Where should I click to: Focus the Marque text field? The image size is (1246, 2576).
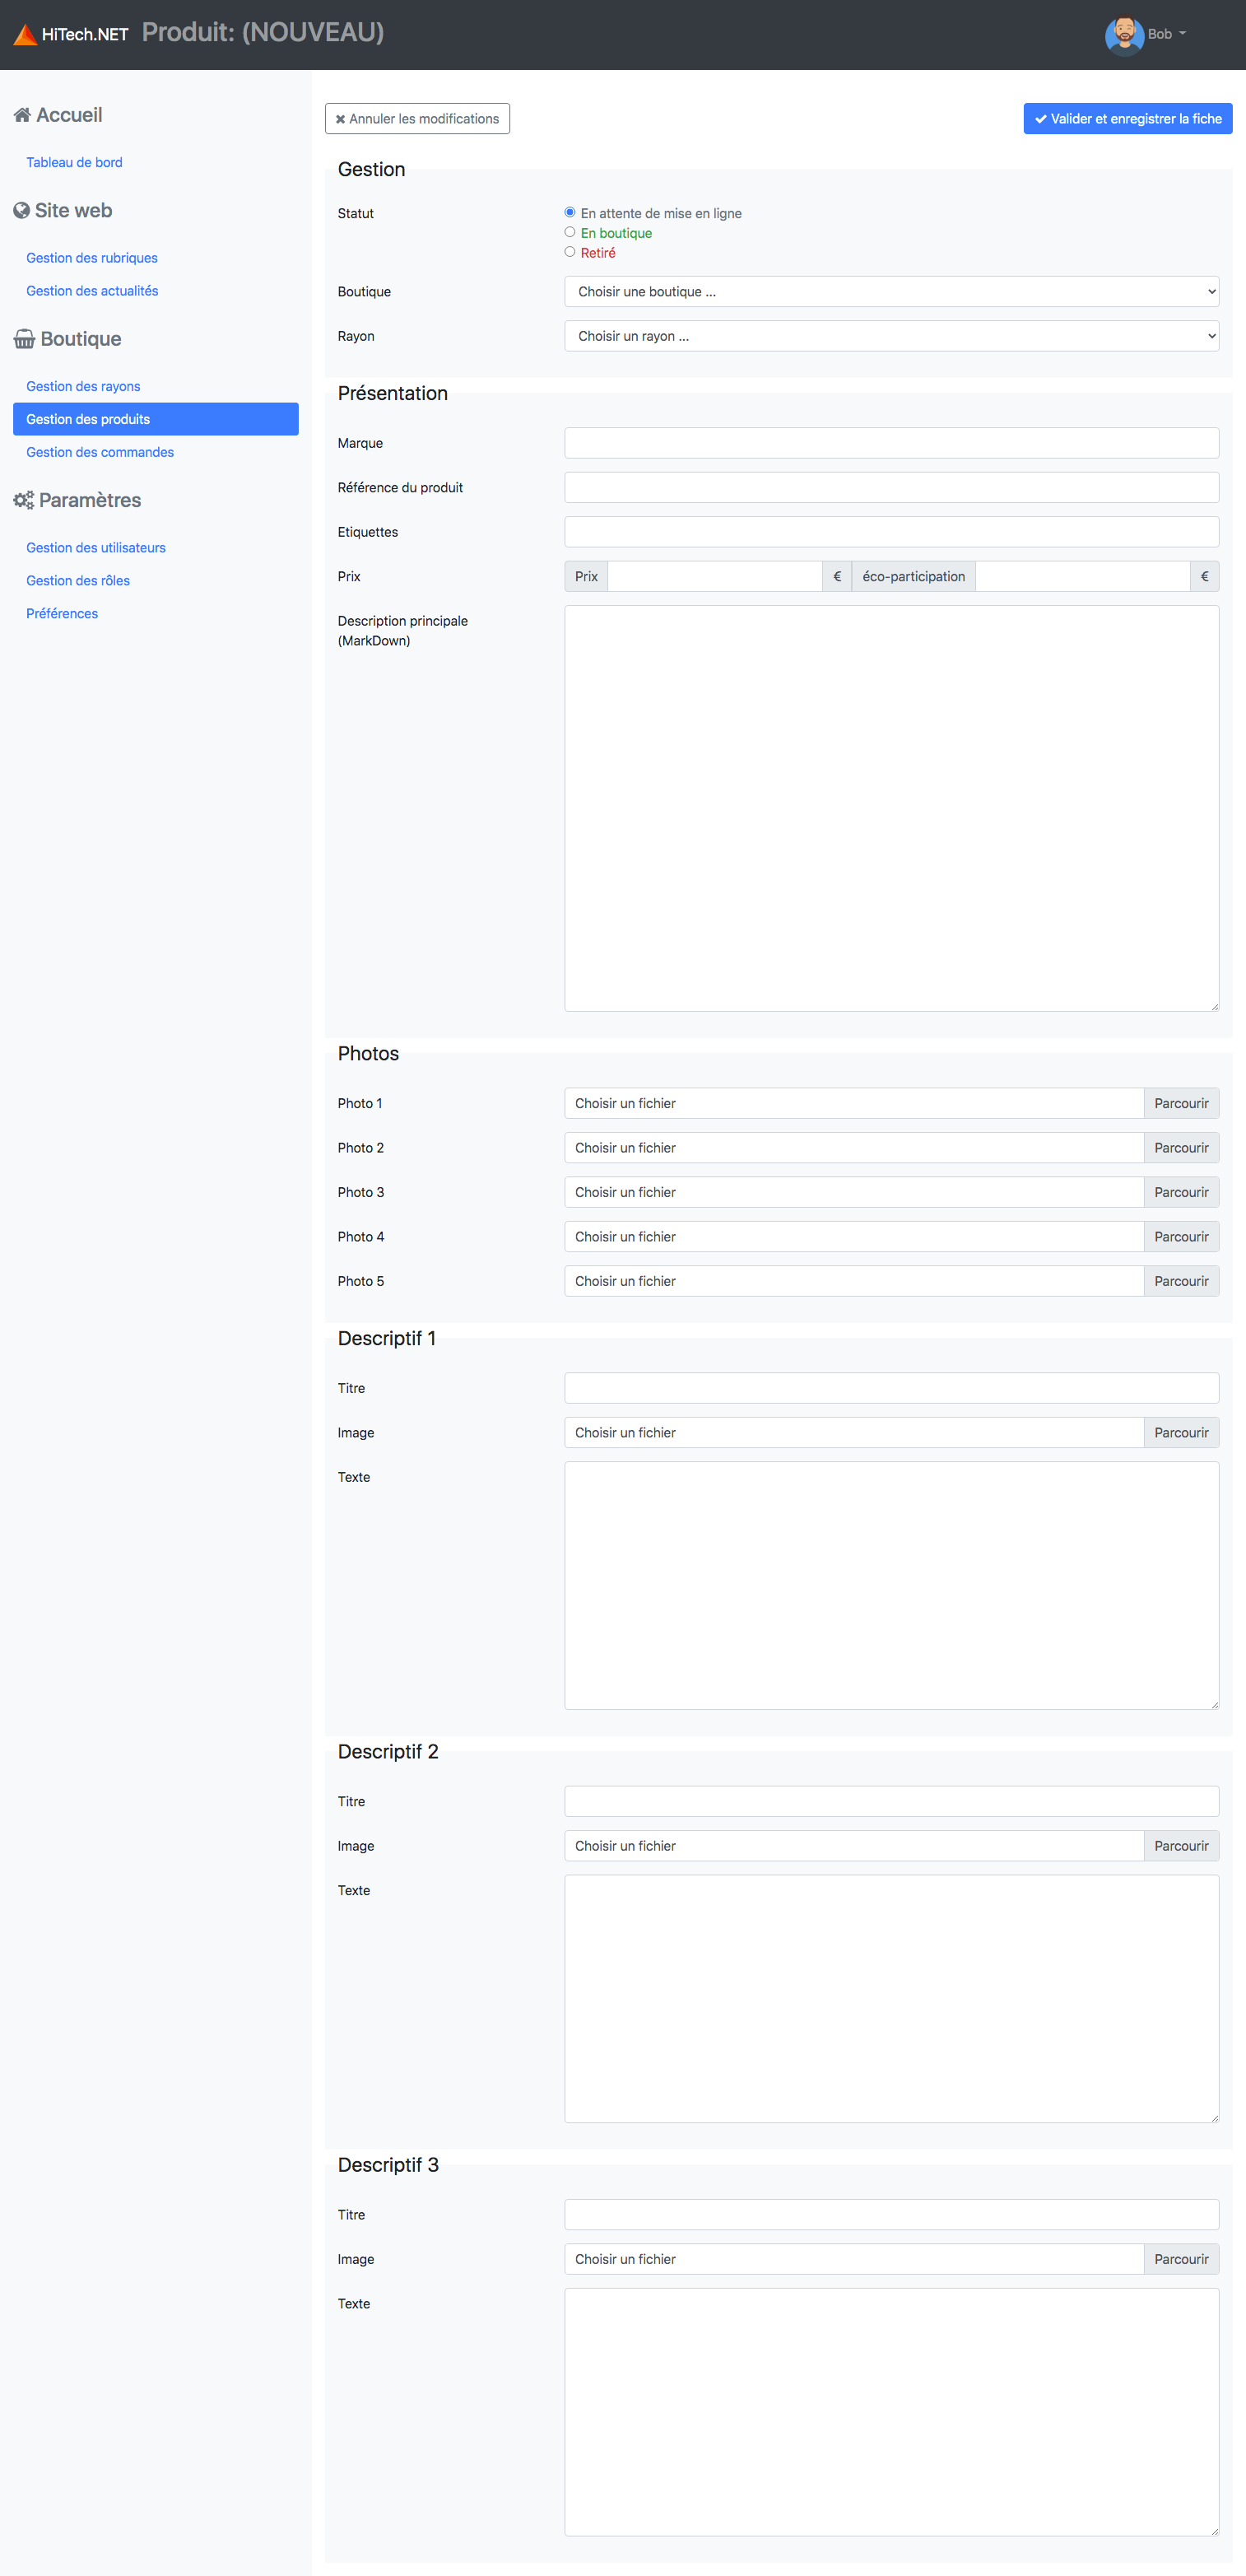pos(891,443)
